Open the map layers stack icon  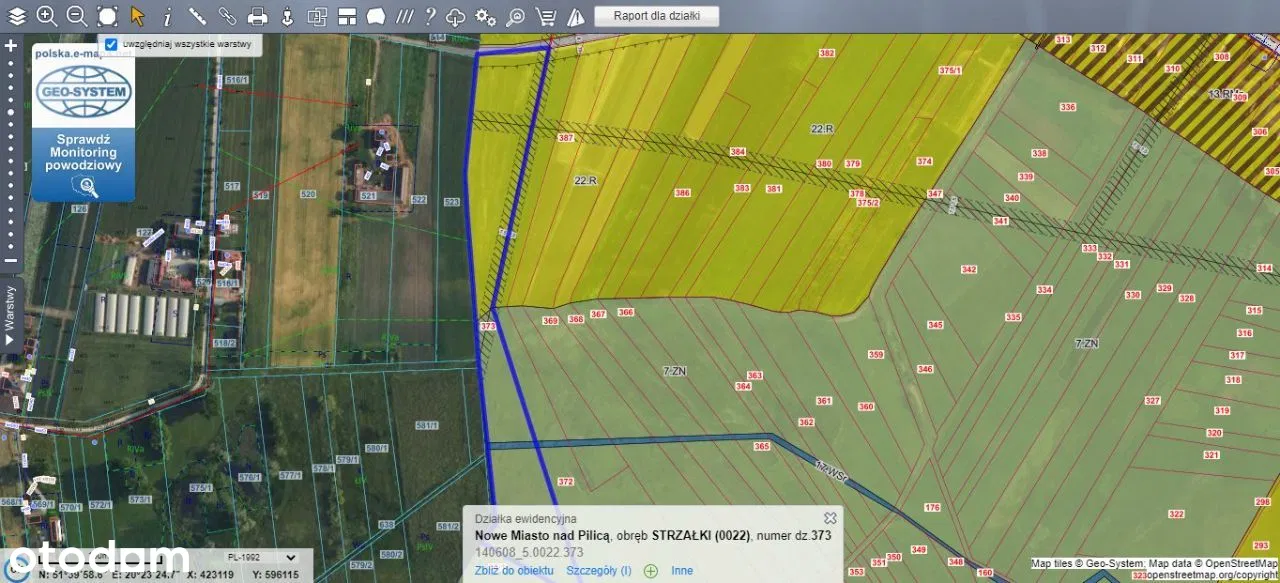pyautogui.click(x=17, y=16)
